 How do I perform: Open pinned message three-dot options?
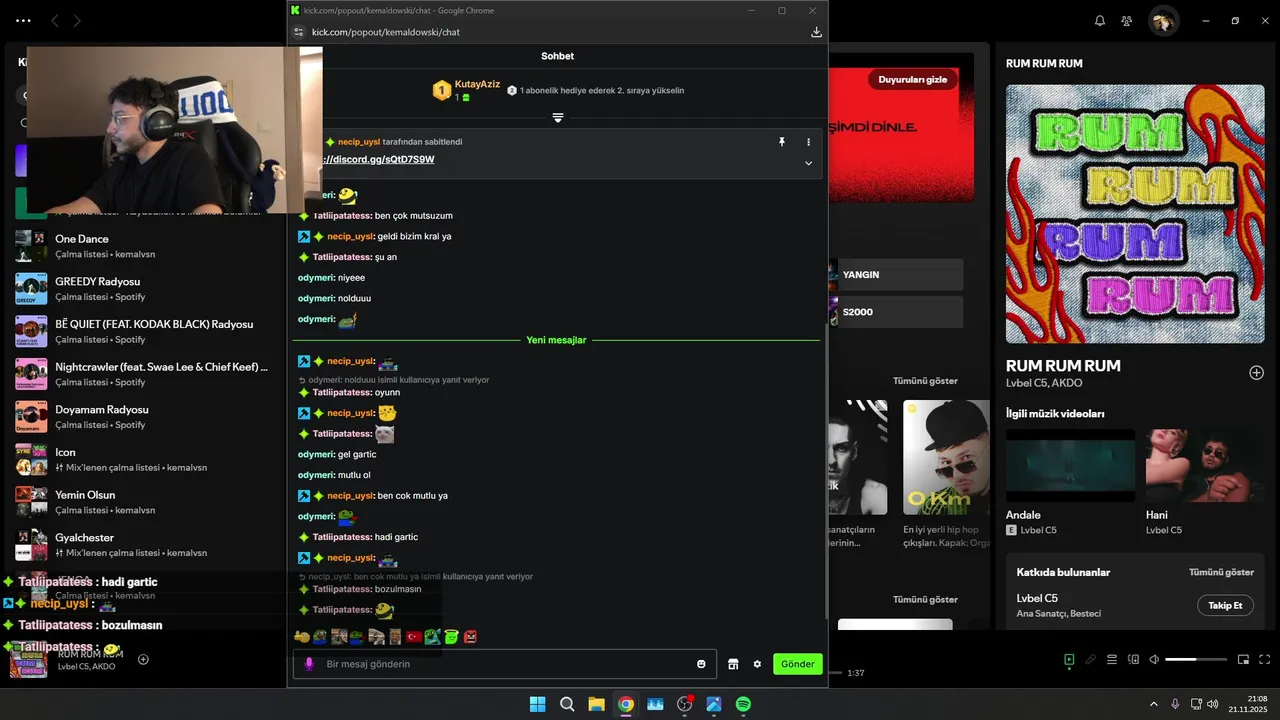tap(808, 142)
